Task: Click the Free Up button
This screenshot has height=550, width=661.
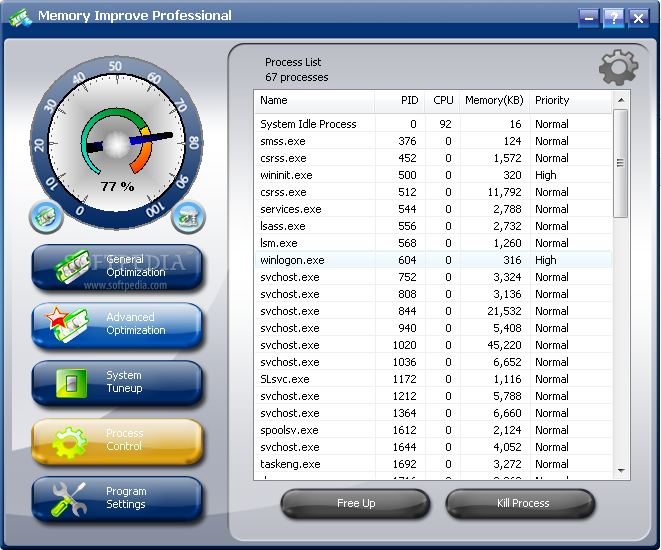Action: (355, 503)
